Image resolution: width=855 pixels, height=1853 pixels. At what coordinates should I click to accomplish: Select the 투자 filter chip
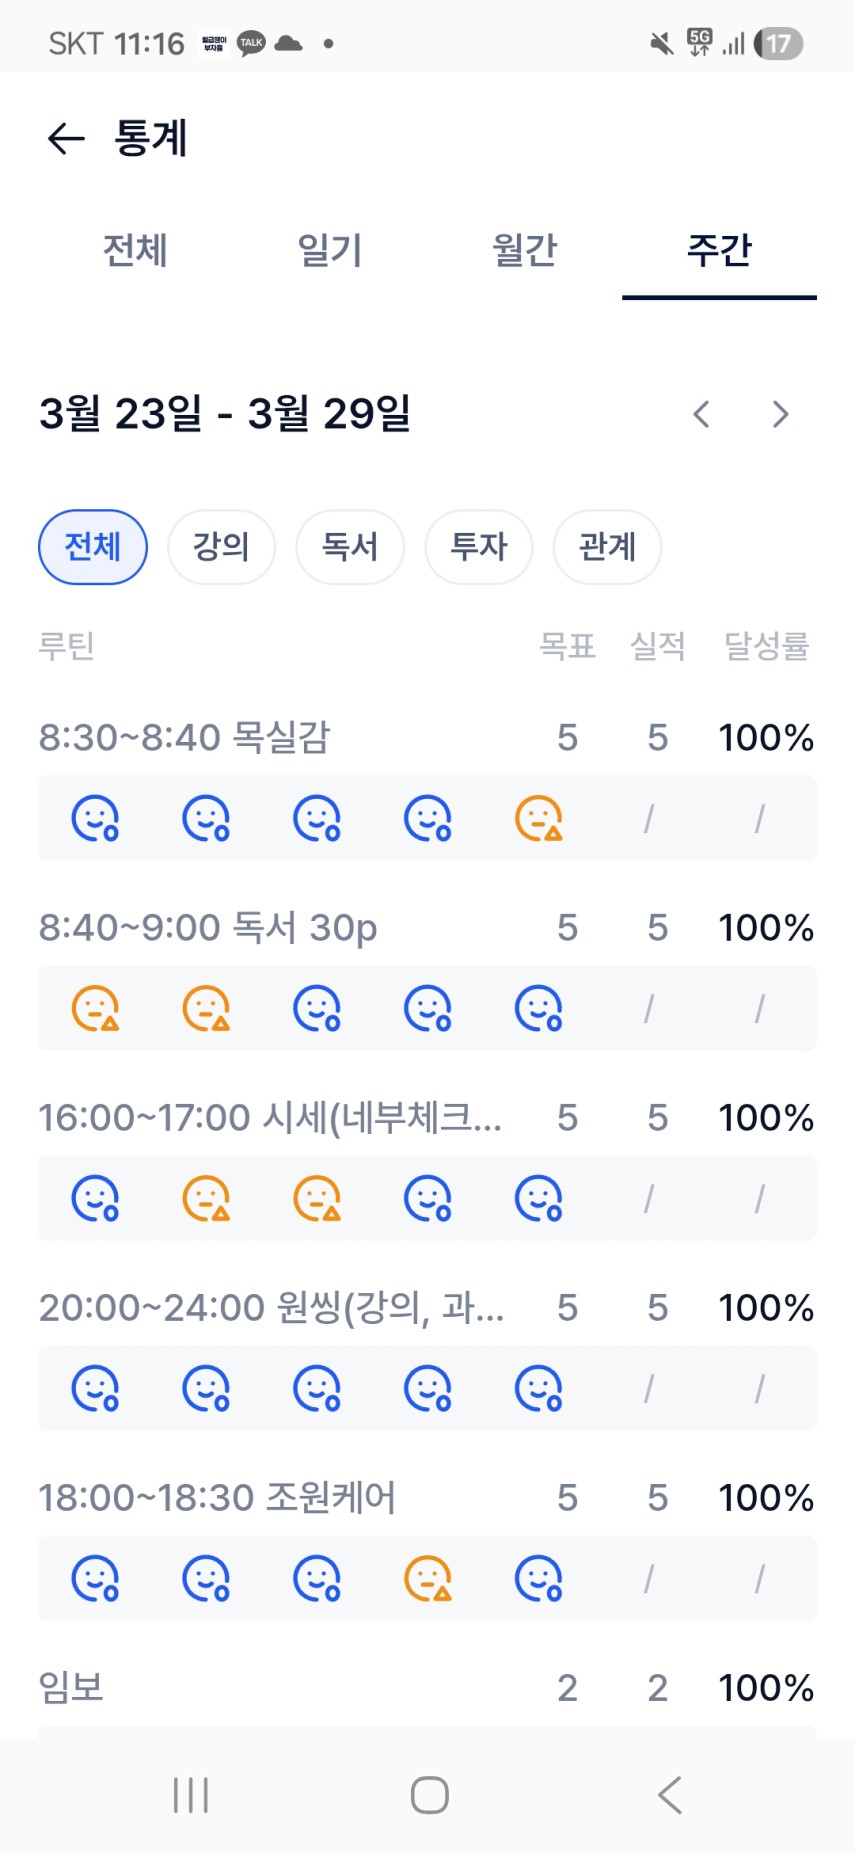(478, 547)
